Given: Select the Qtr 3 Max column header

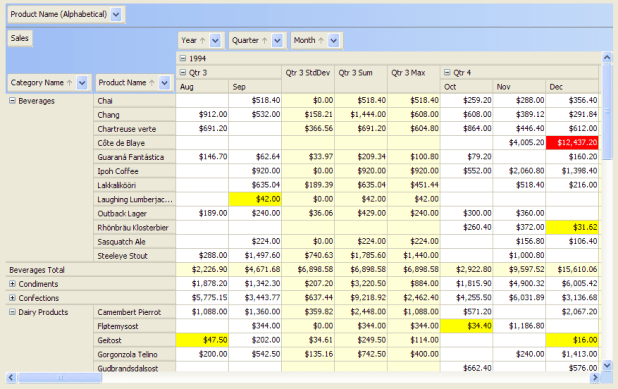Looking at the screenshot, I should [x=414, y=79].
